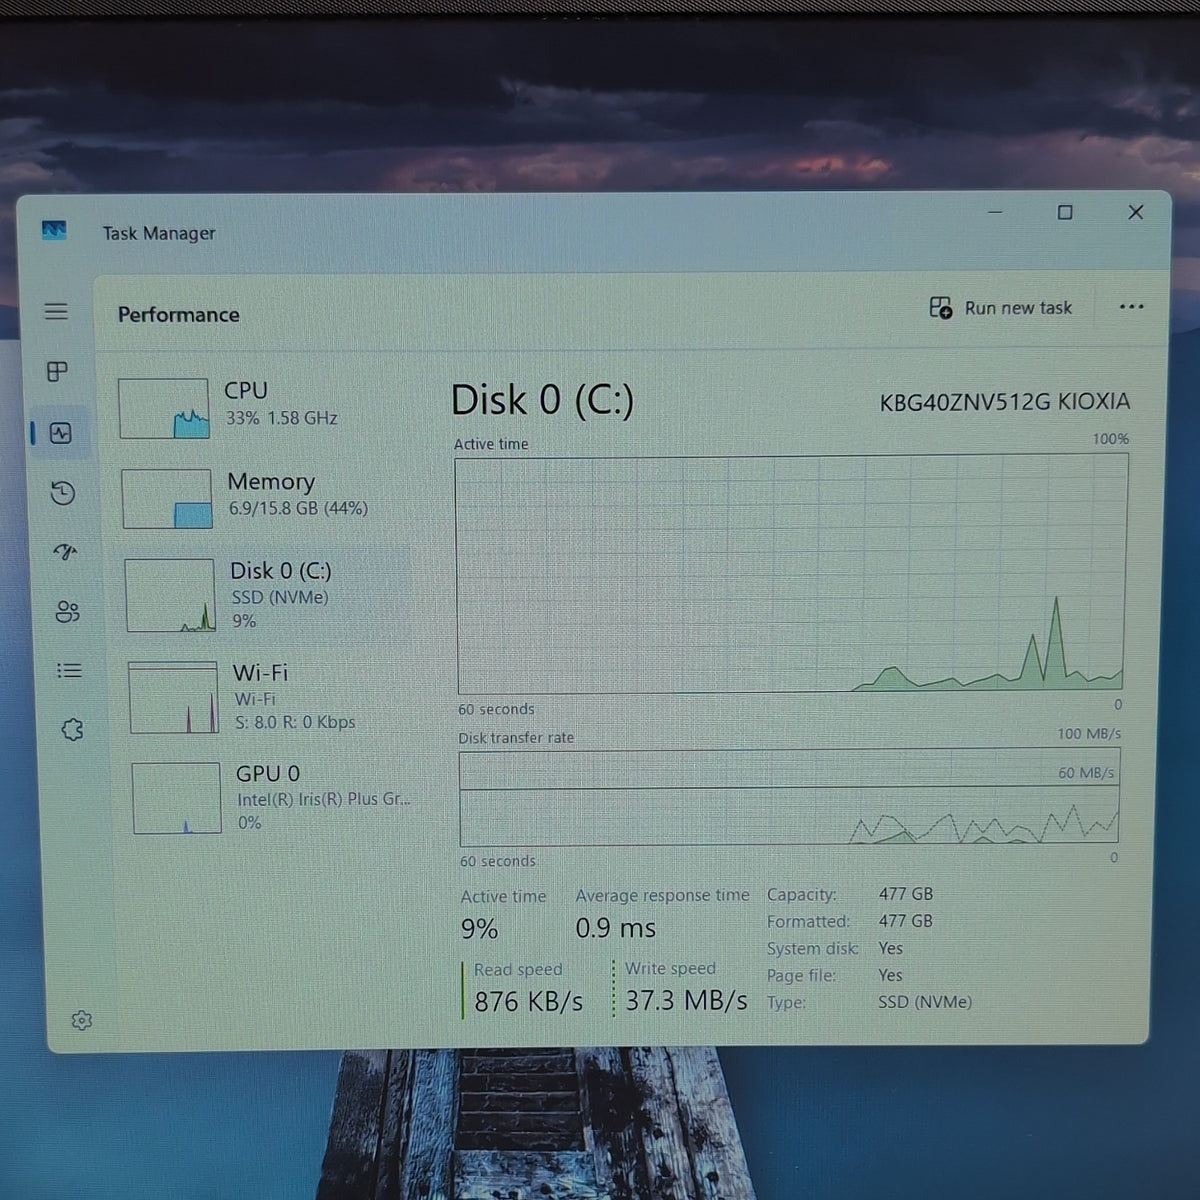Viewport: 1200px width, 1200px height.
Task: Open the Users page icon
Action: pos(67,612)
